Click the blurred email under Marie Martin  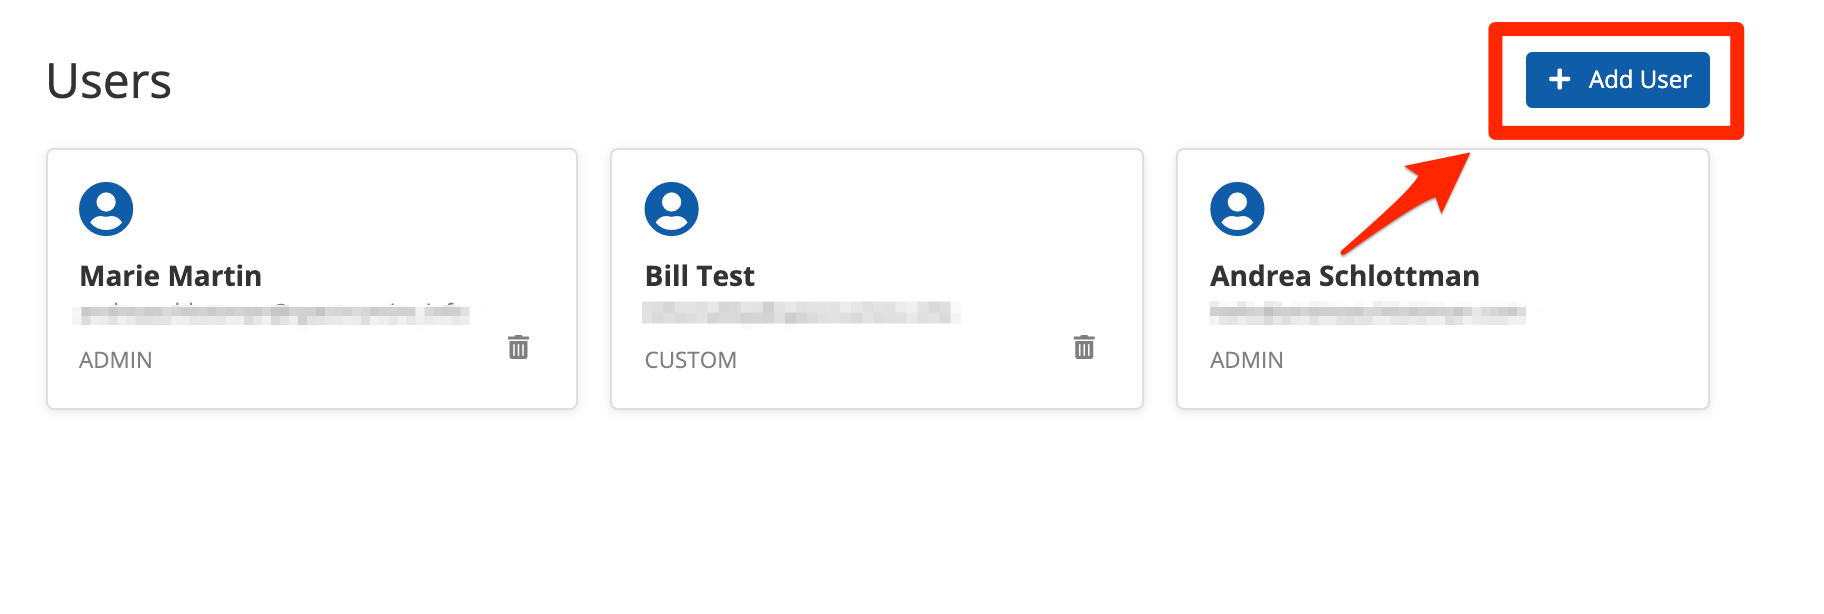(272, 314)
